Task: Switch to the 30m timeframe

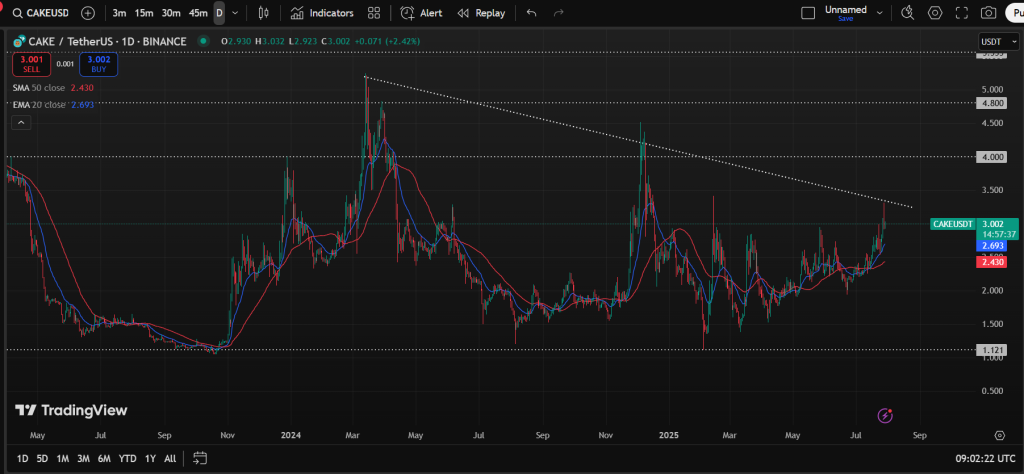Action: (171, 13)
